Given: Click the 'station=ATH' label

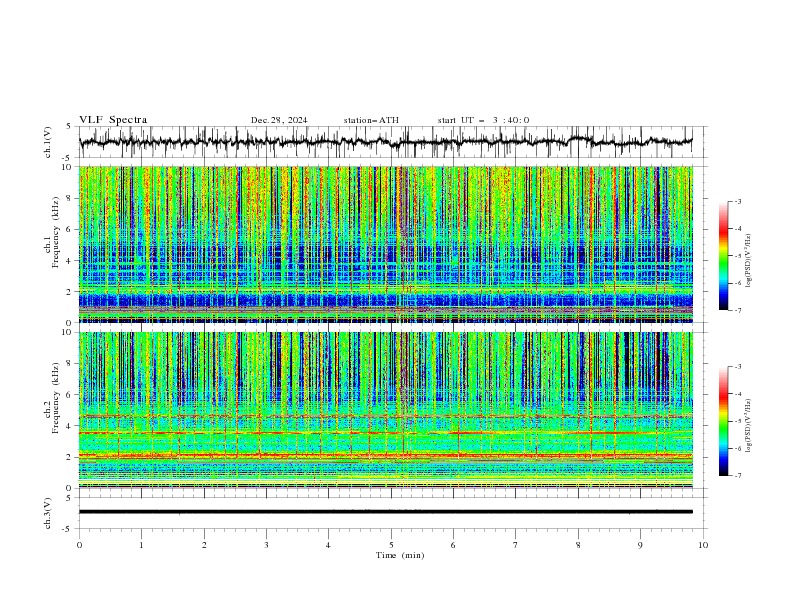Looking at the screenshot, I should tap(371, 120).
